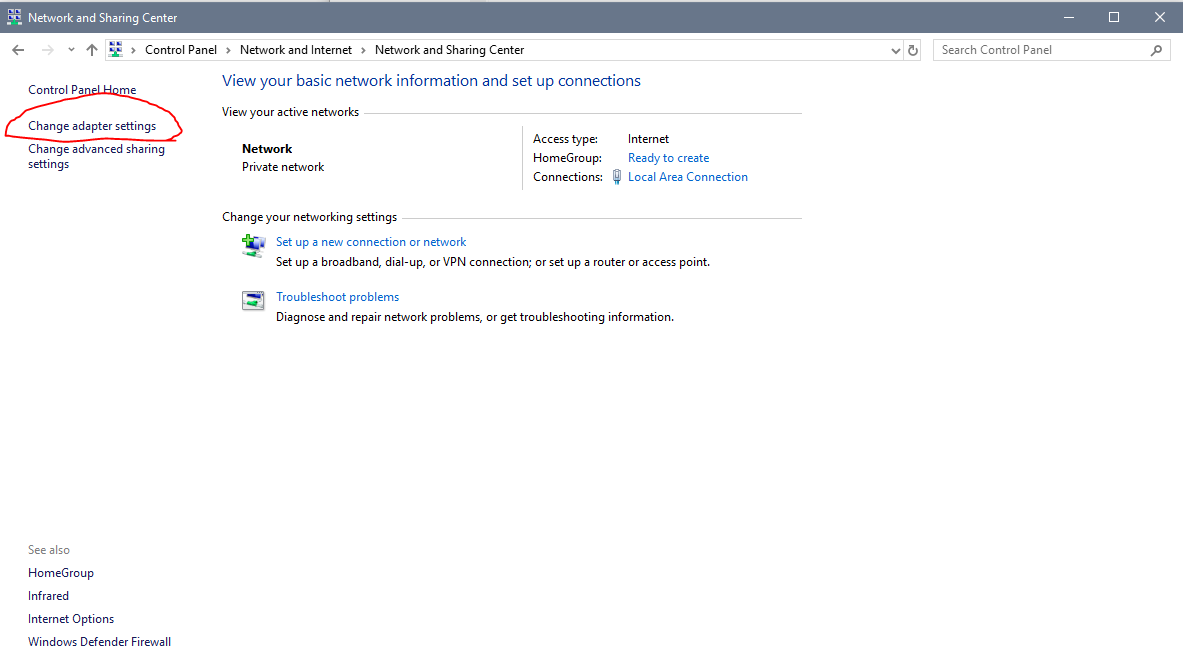Open the Local Area Connection link

688,177
